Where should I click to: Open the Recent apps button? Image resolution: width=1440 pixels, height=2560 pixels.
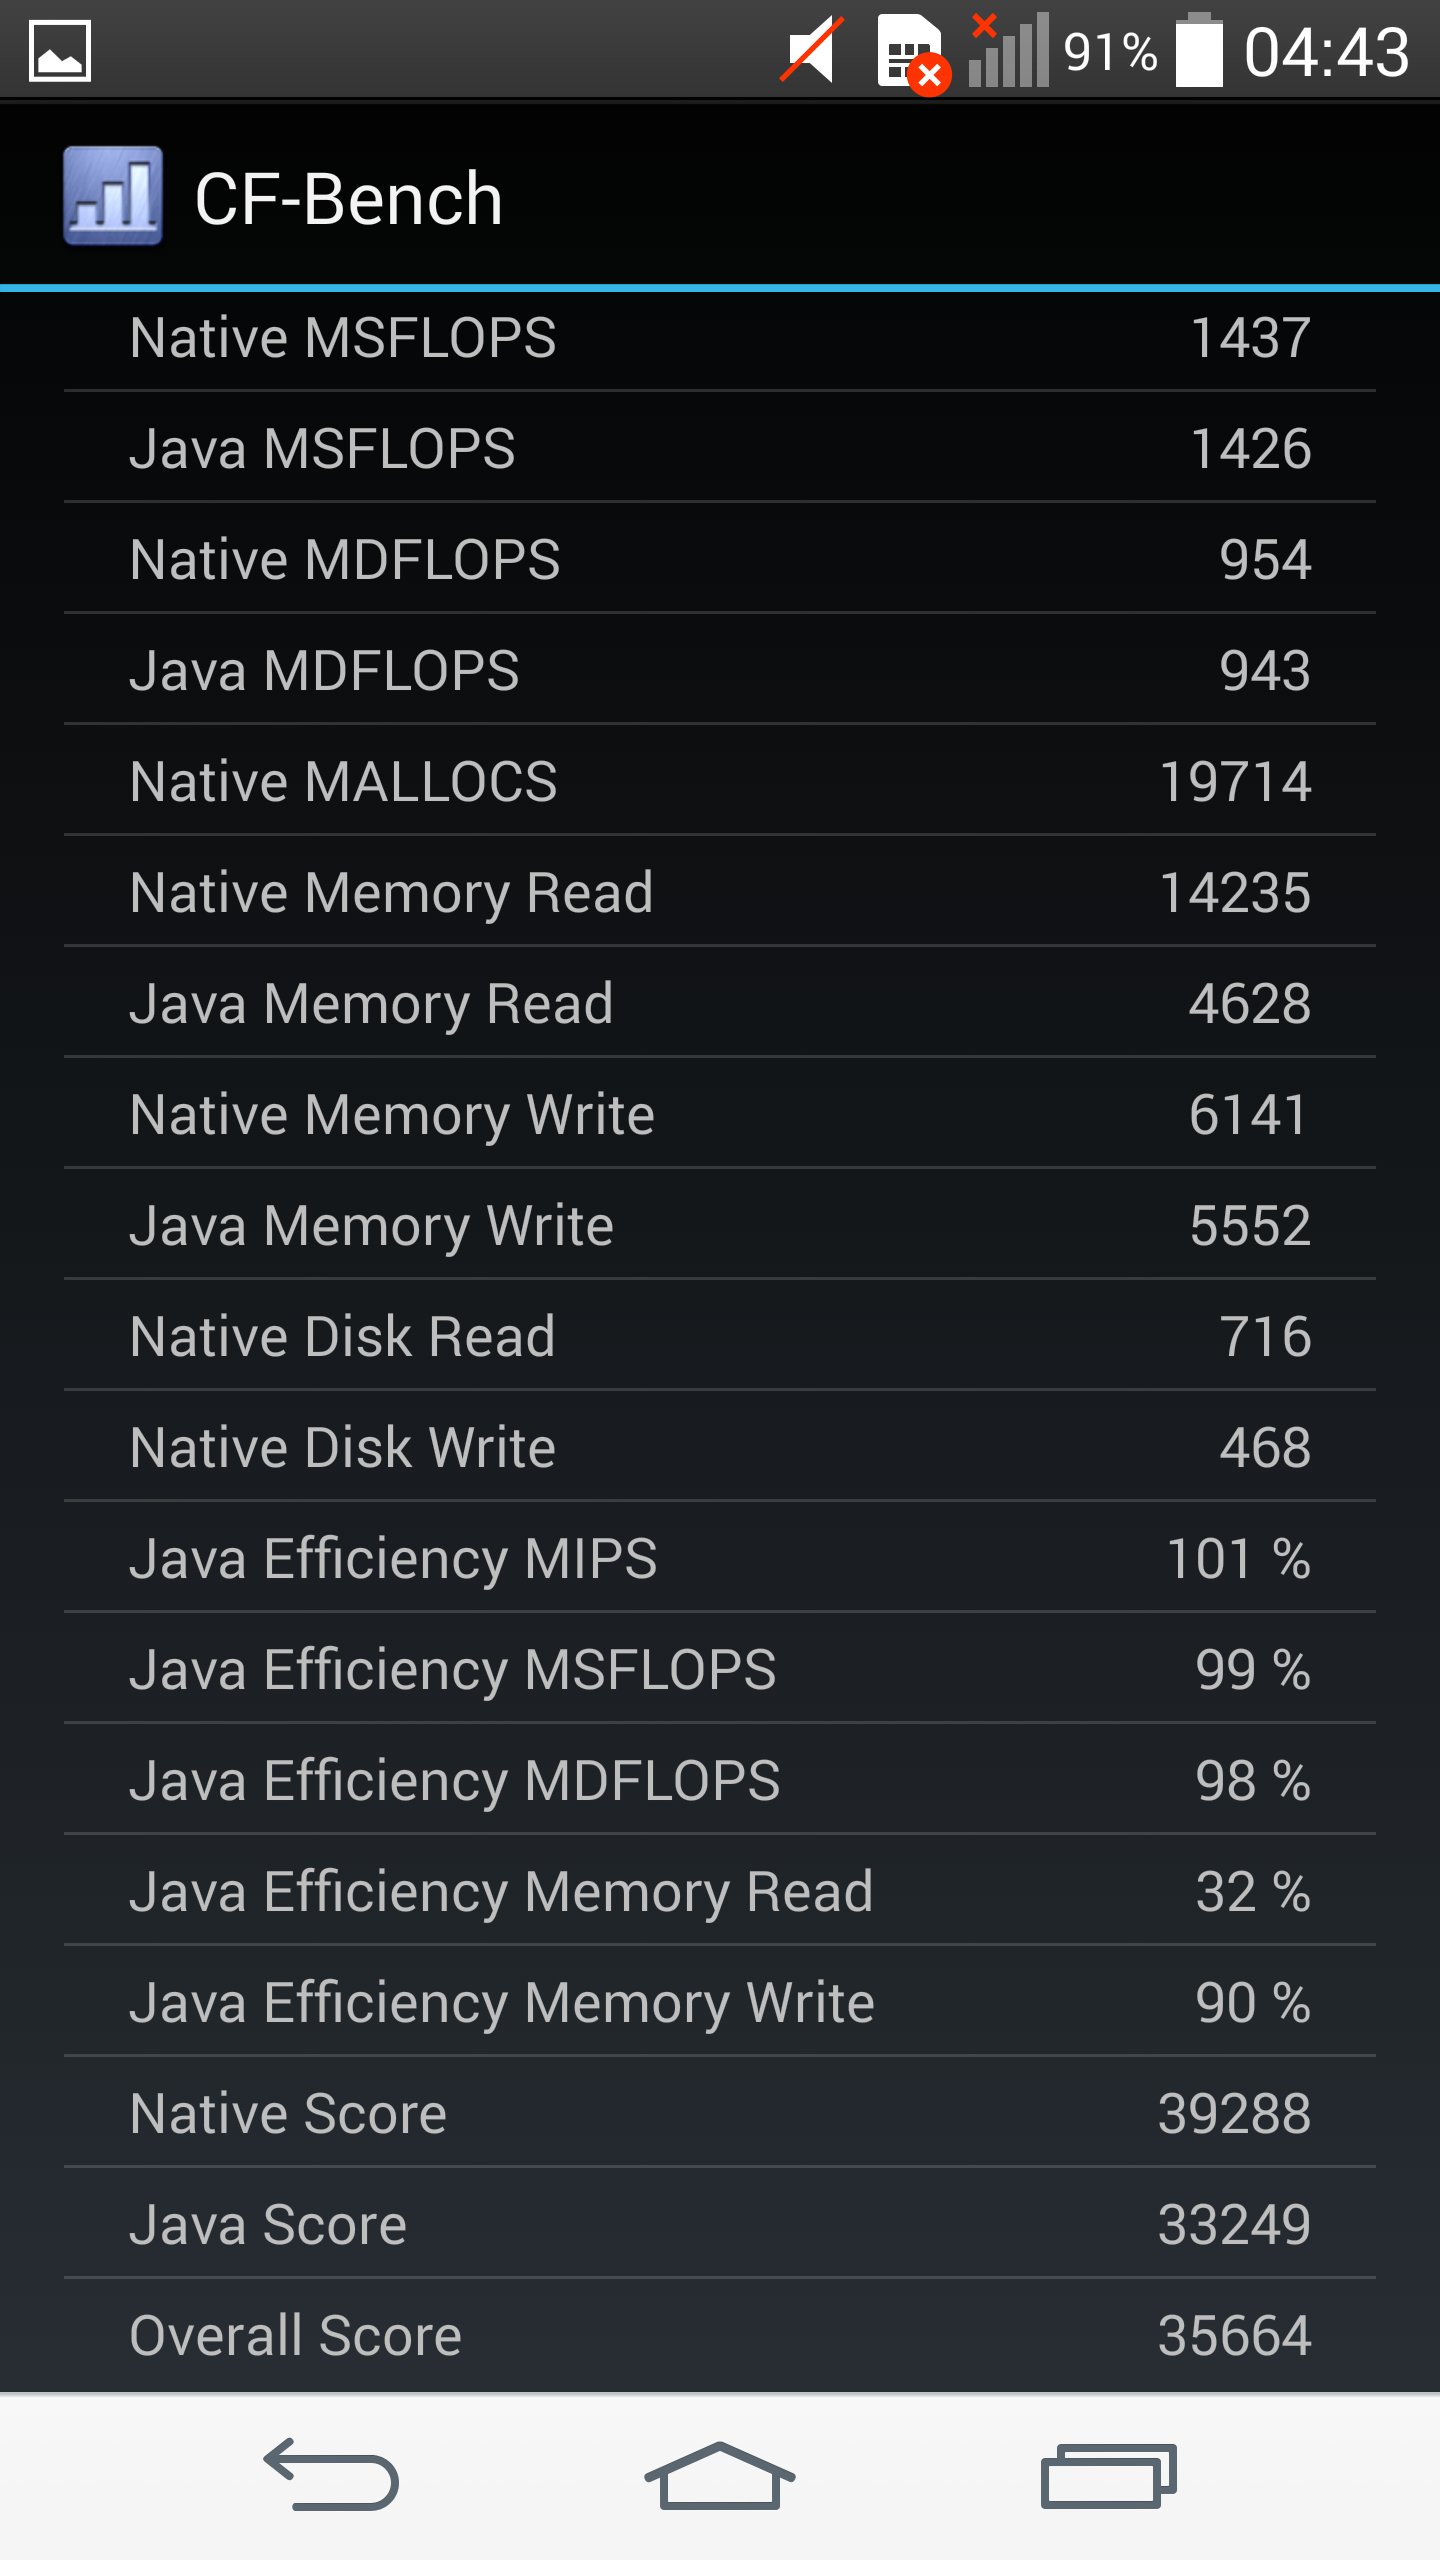coord(1108,2476)
